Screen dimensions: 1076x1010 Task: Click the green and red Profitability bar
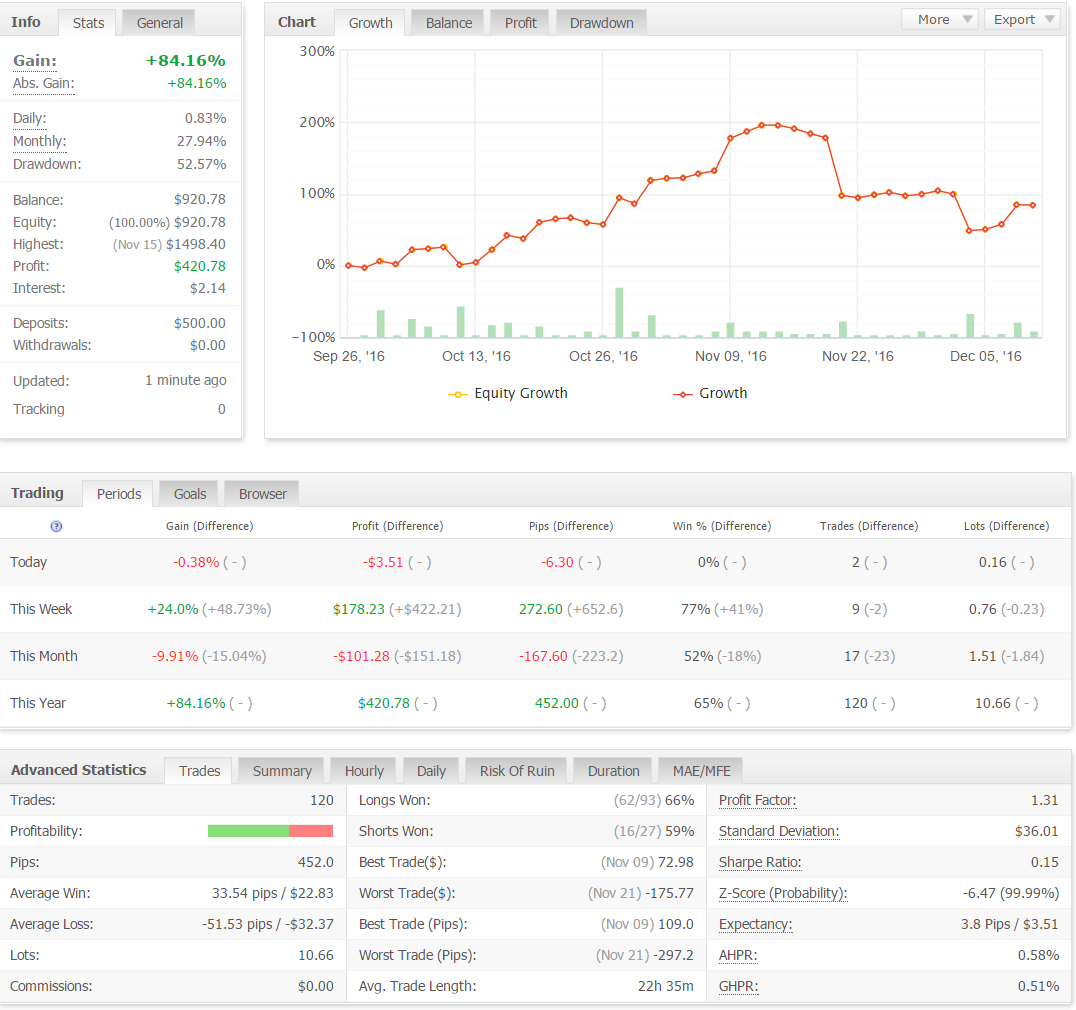tap(270, 831)
